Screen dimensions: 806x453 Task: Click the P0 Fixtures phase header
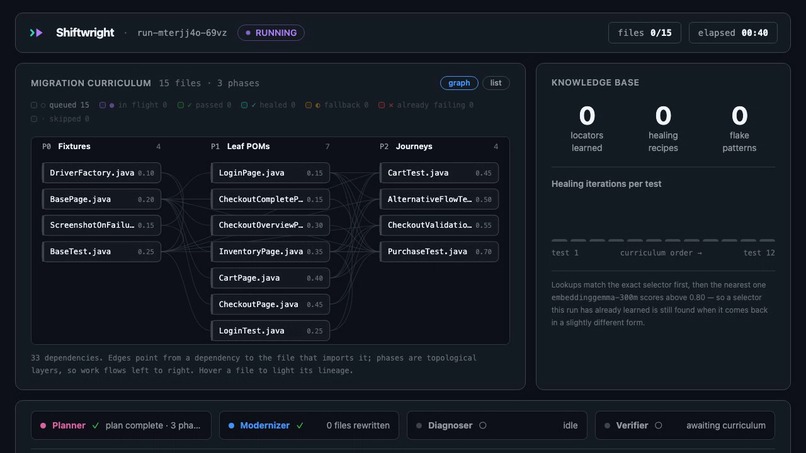click(101, 147)
